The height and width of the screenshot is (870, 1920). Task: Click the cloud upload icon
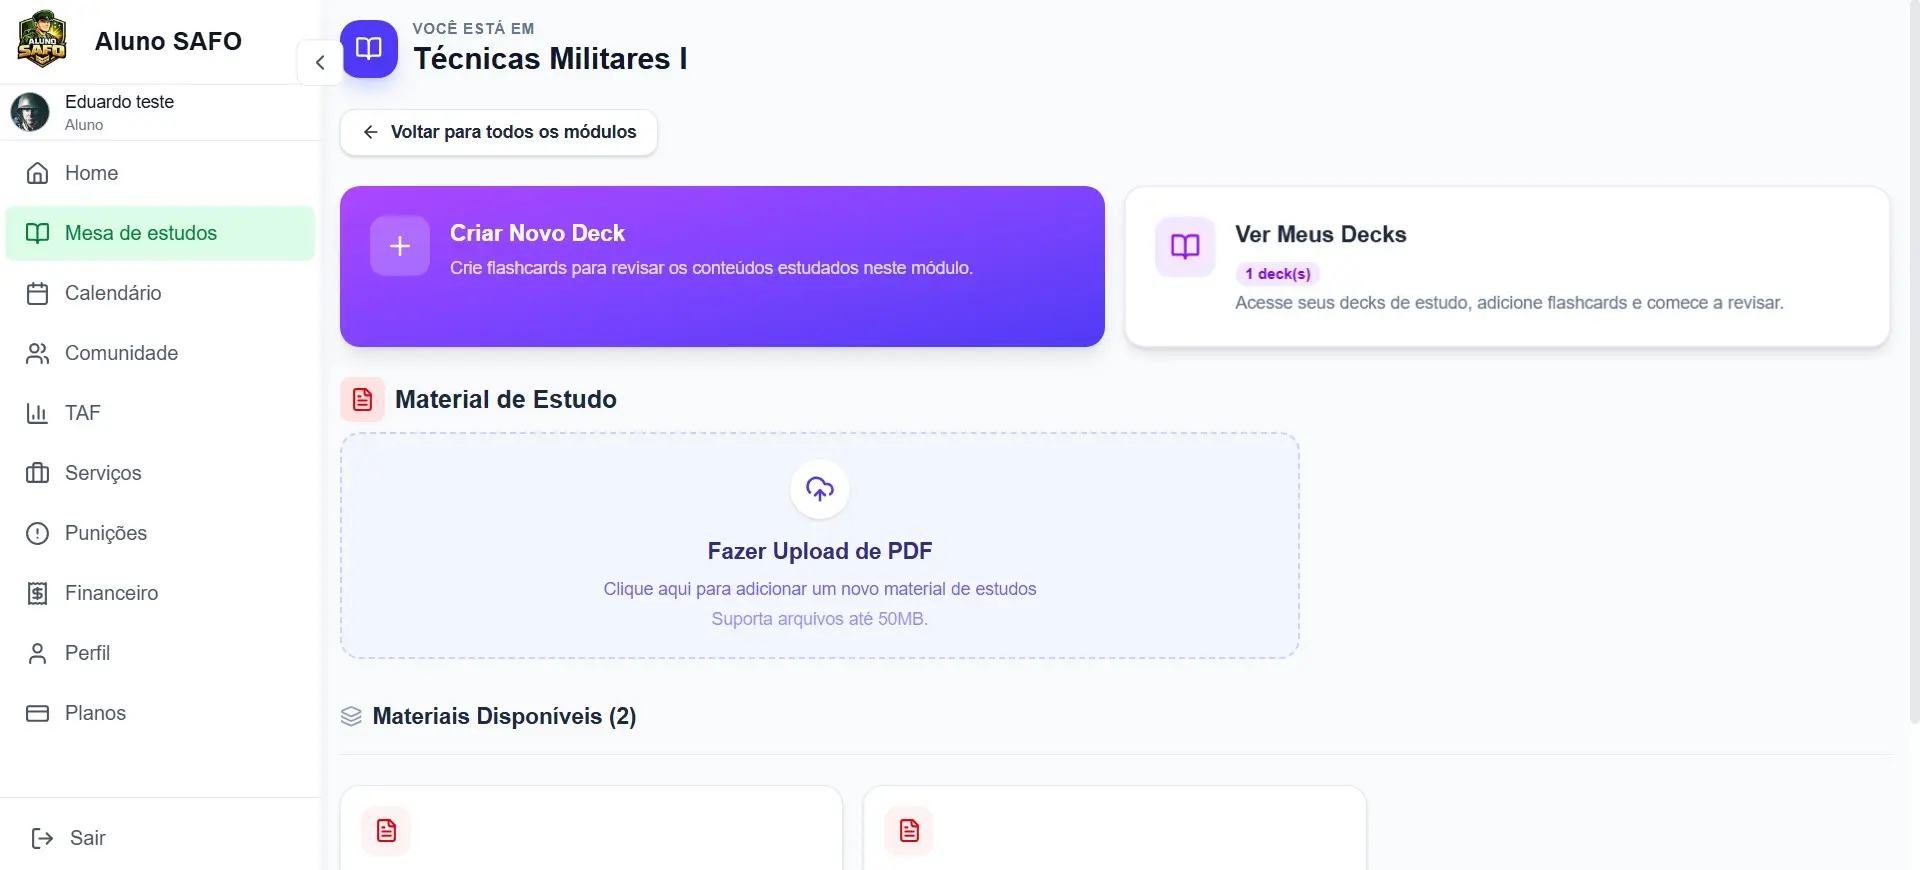pyautogui.click(x=820, y=489)
